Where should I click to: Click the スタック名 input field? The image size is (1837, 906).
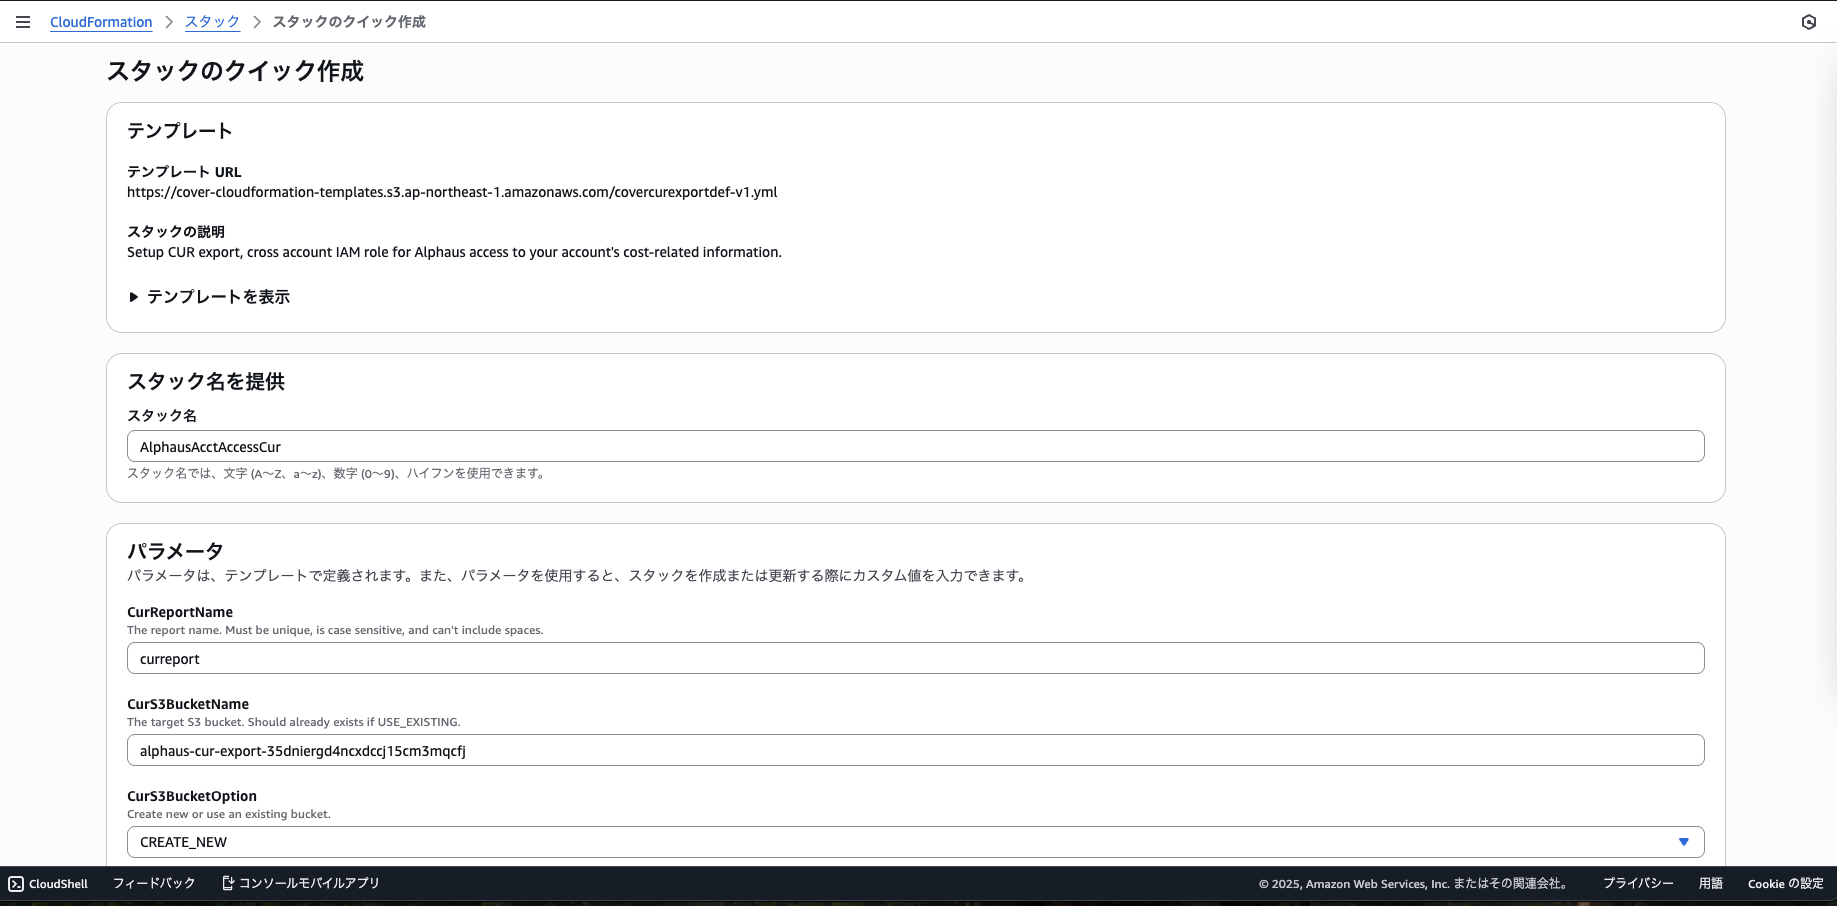[x=915, y=447]
